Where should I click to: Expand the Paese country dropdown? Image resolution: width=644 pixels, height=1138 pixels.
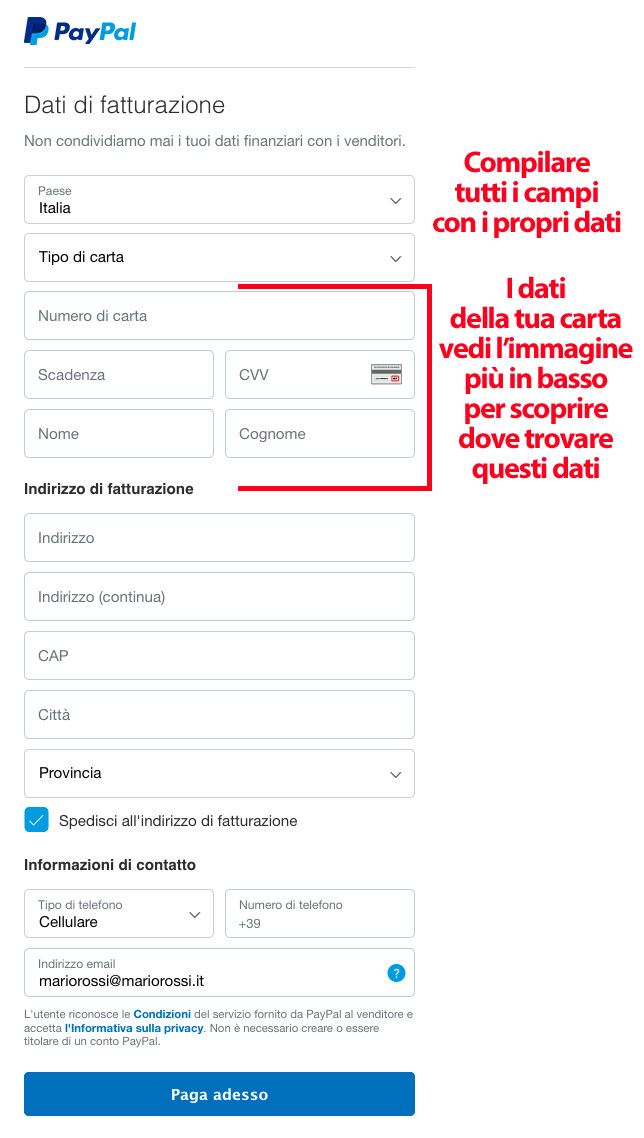click(219, 200)
